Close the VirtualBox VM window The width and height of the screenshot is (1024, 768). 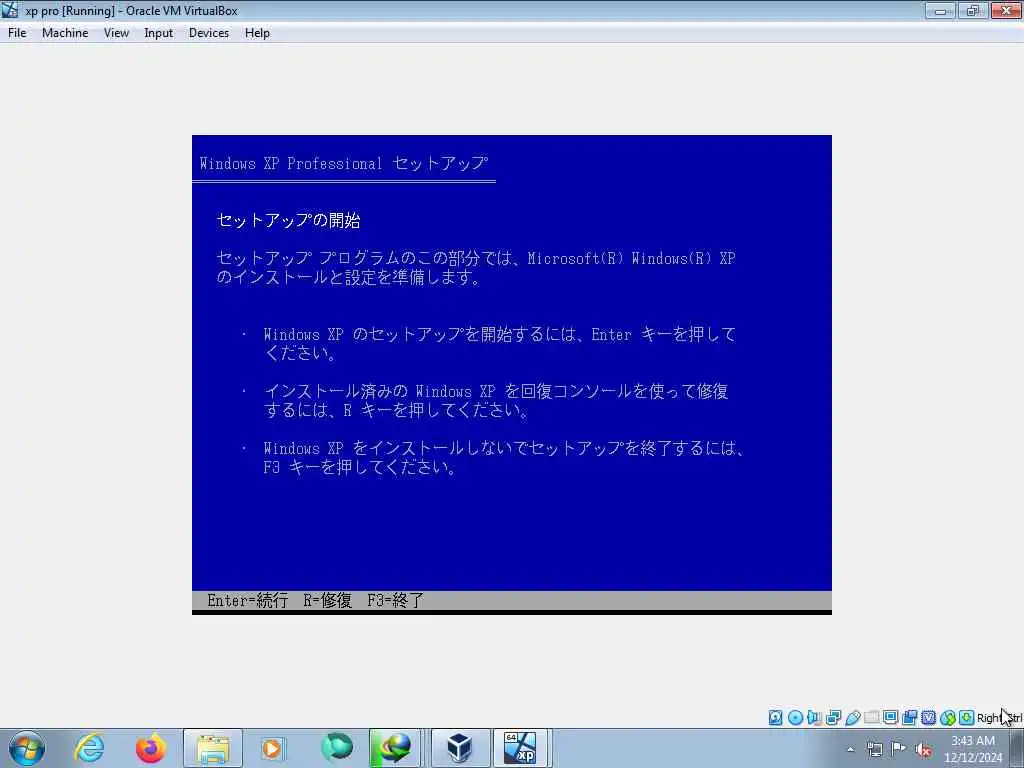click(x=1006, y=10)
